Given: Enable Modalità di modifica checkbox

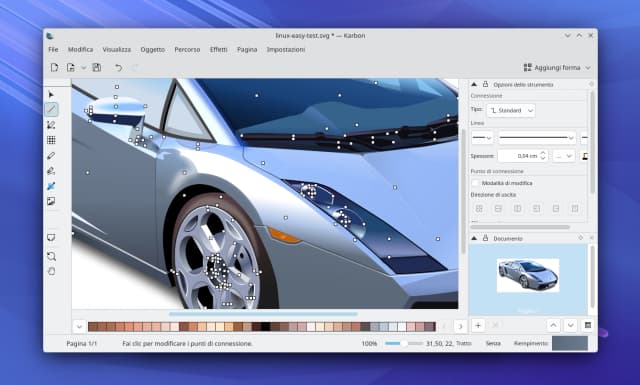Looking at the screenshot, I should point(475,183).
